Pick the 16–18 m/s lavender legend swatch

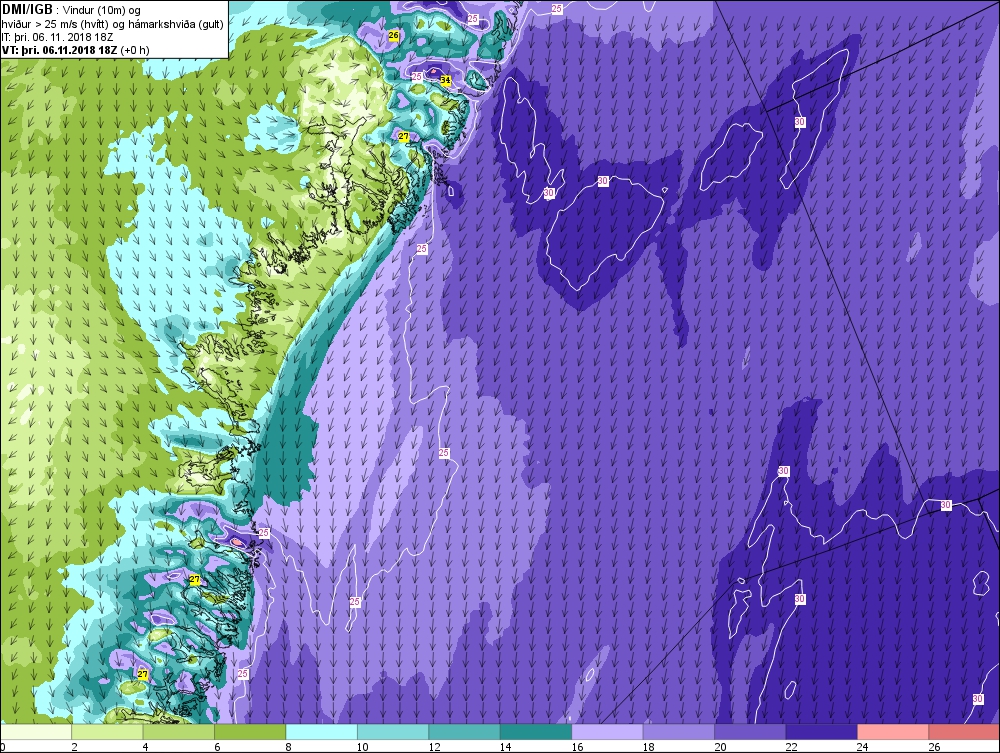click(x=607, y=732)
